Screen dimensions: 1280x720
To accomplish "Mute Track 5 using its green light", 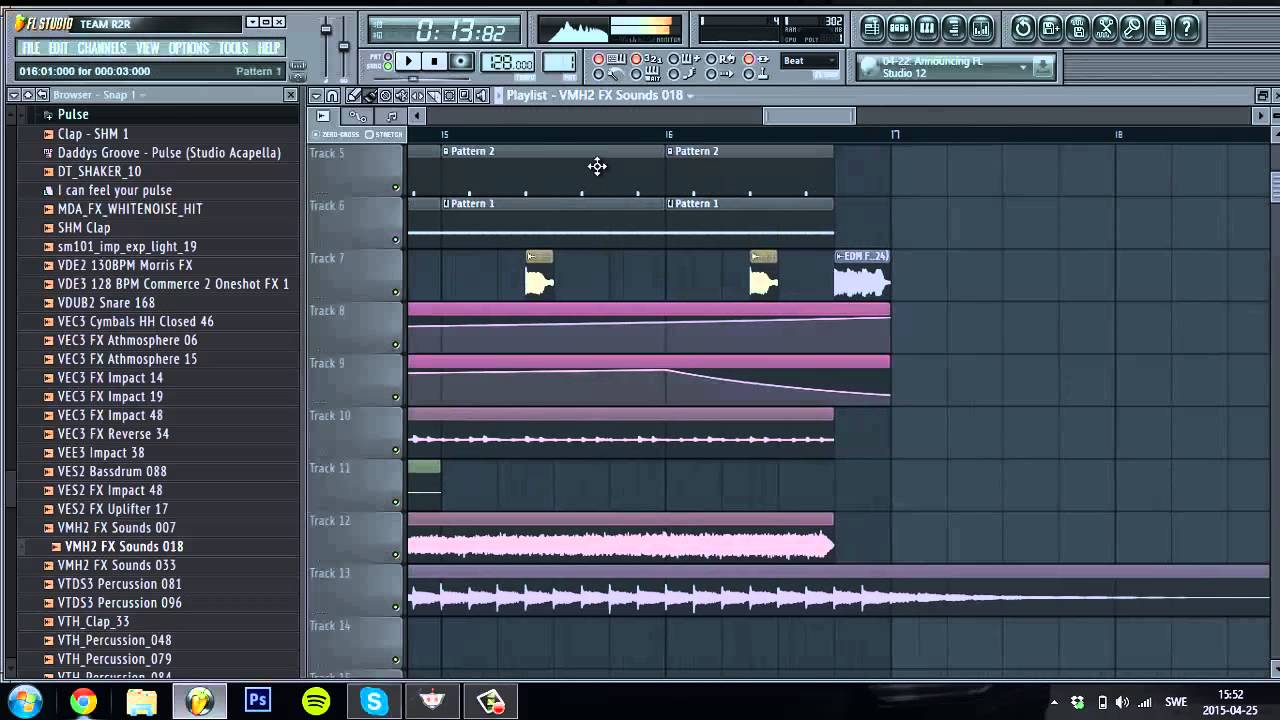I will 396,188.
